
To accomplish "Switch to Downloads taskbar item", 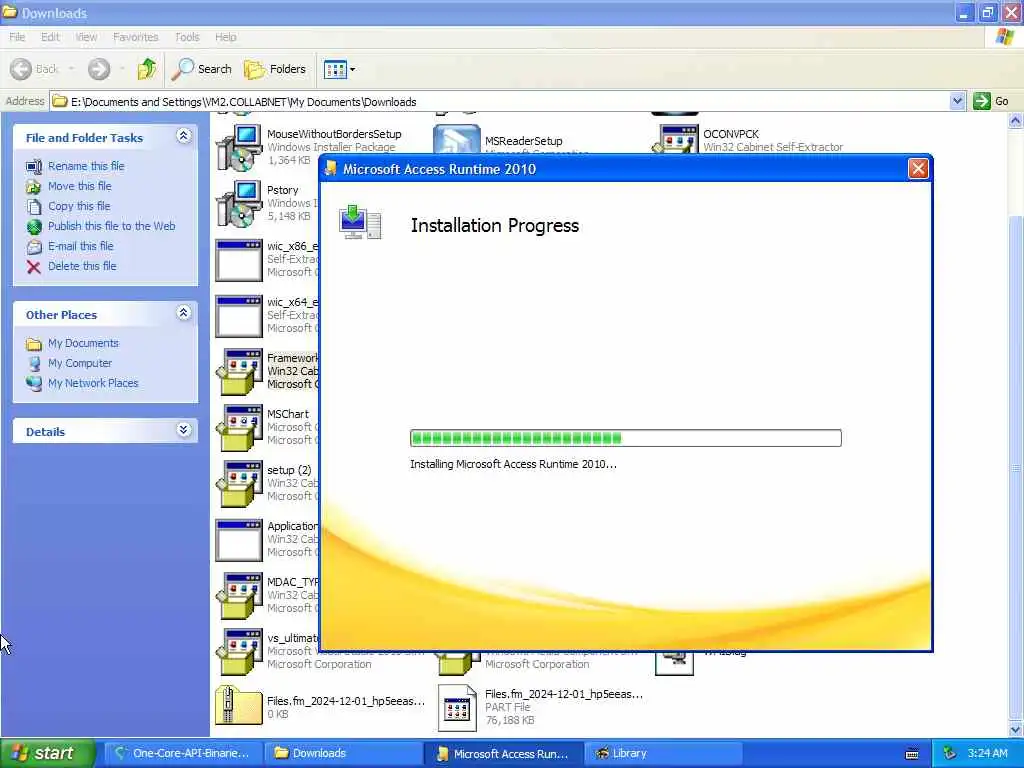I will [x=343, y=753].
